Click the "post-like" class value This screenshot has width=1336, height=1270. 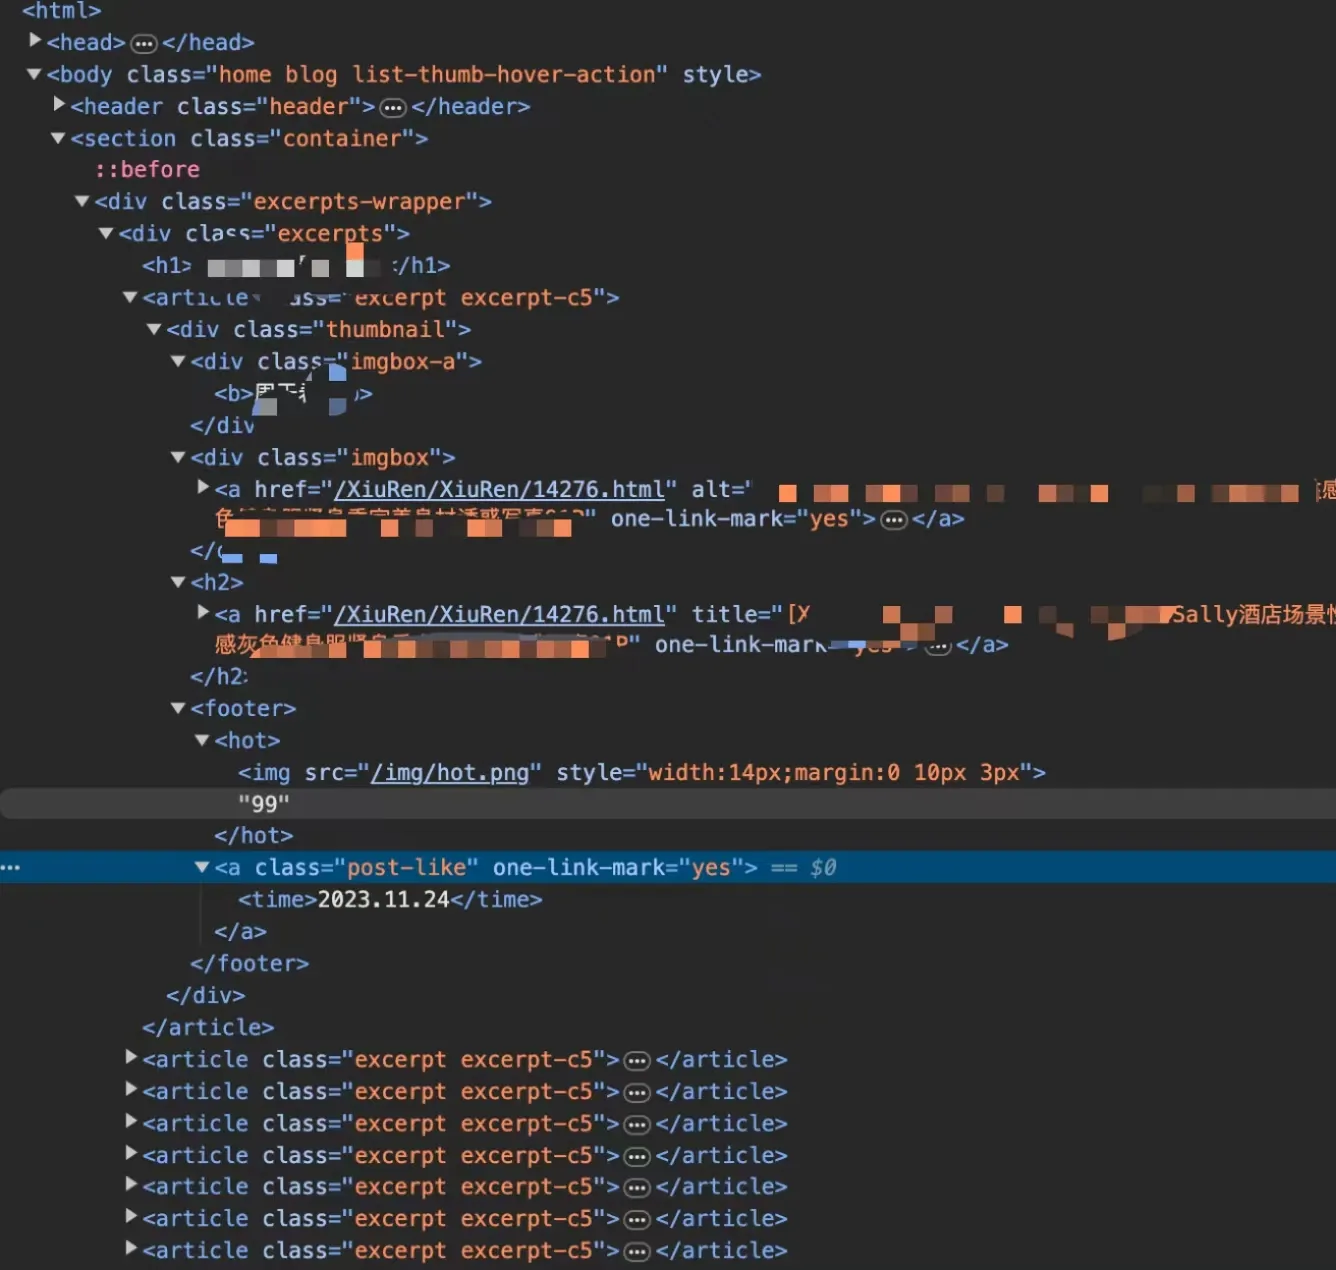click(x=406, y=867)
